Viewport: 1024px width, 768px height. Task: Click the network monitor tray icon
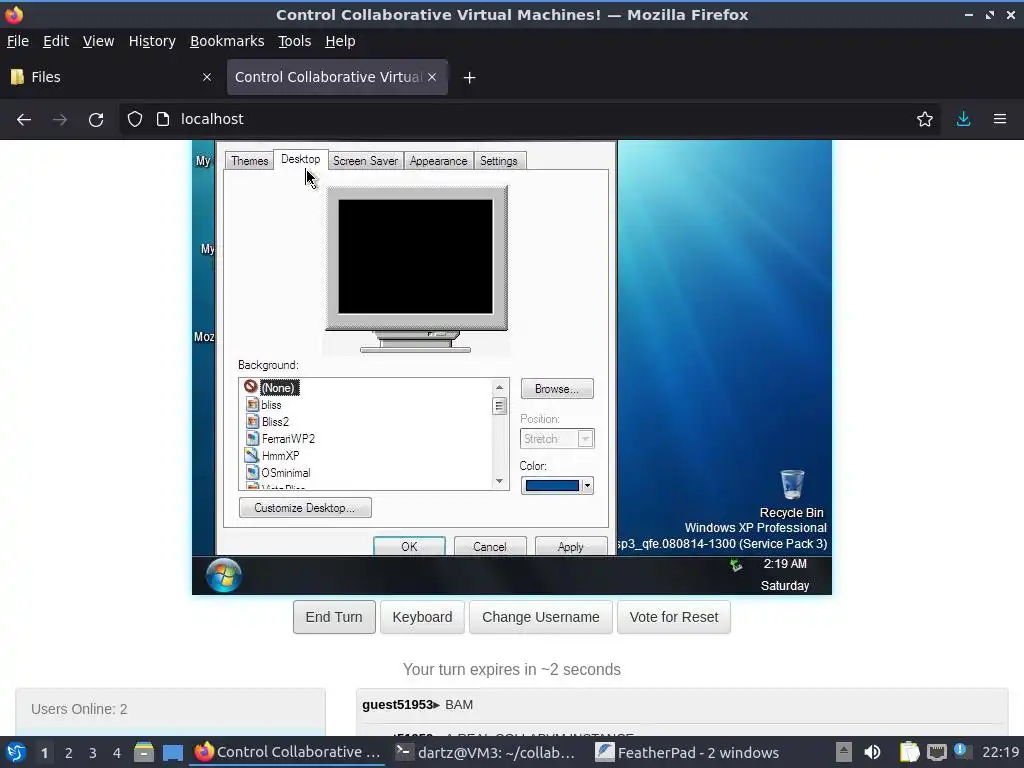[936, 752]
